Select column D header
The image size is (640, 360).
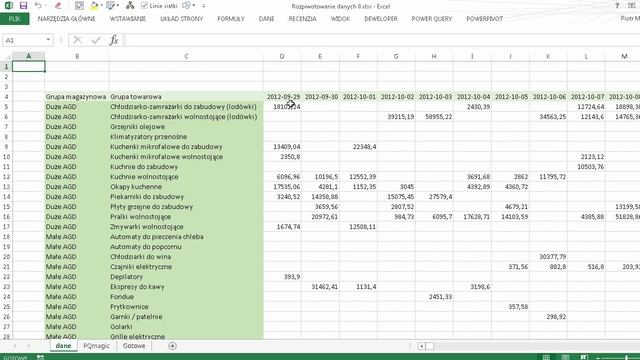(282, 56)
